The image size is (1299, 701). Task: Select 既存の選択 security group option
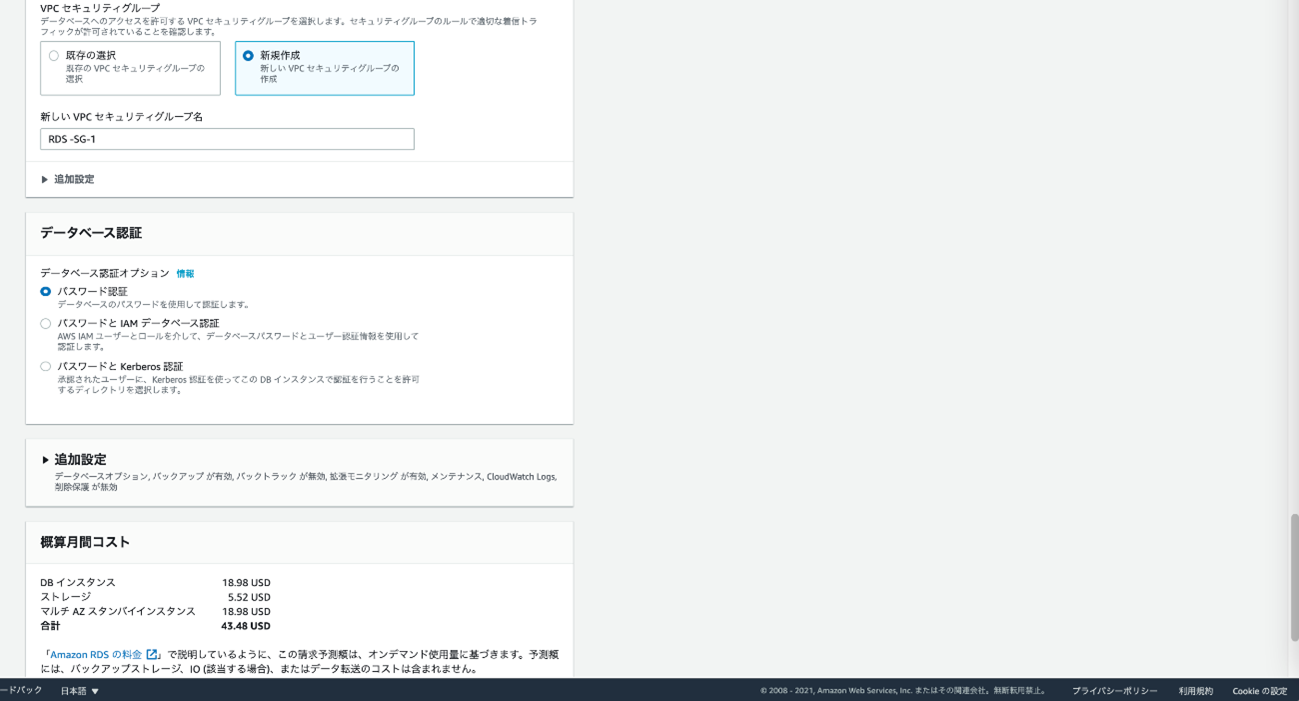point(54,56)
